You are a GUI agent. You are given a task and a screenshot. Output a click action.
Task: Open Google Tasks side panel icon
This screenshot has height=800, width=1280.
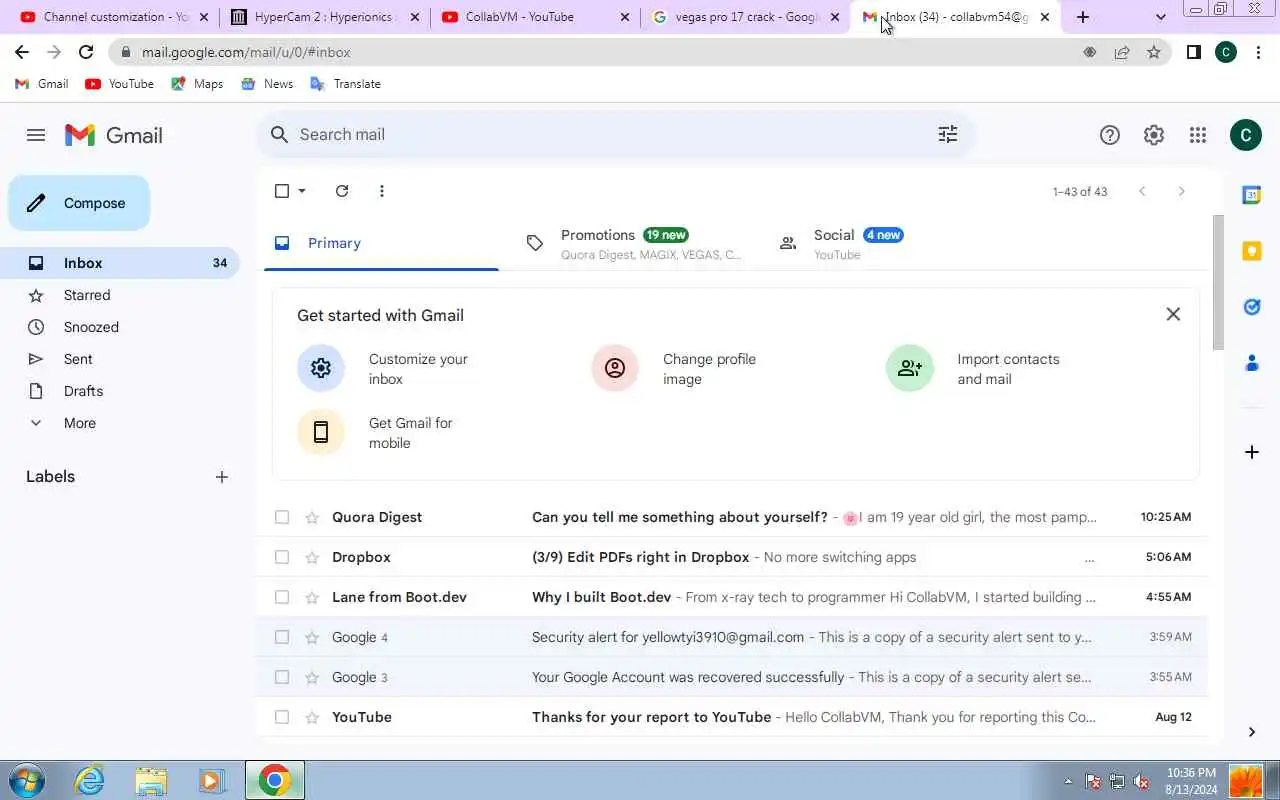point(1251,307)
